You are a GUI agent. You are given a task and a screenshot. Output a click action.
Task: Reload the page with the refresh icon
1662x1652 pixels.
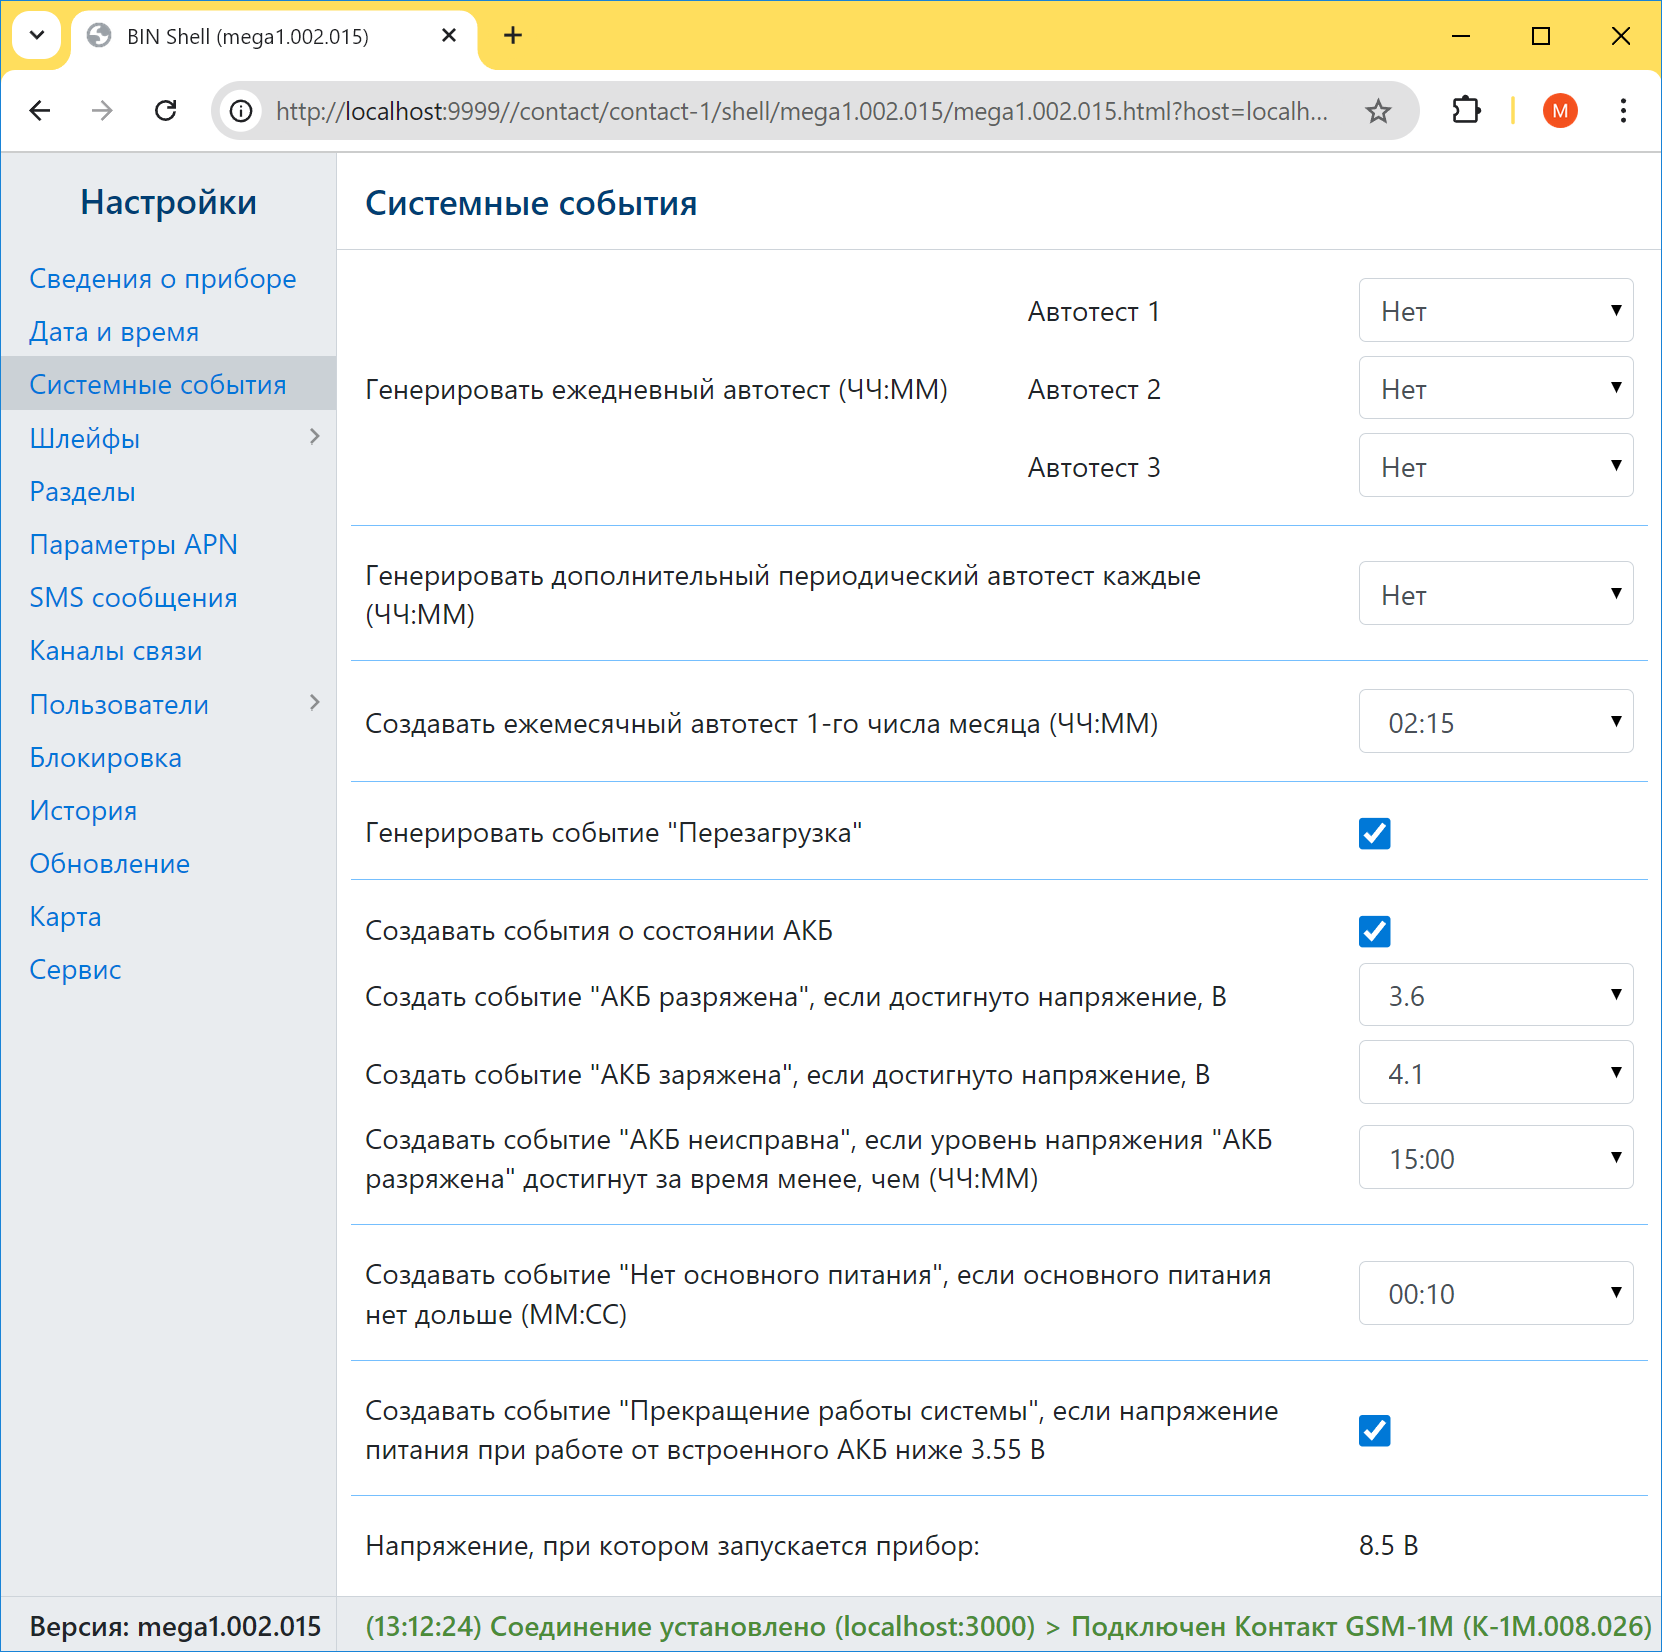[166, 110]
